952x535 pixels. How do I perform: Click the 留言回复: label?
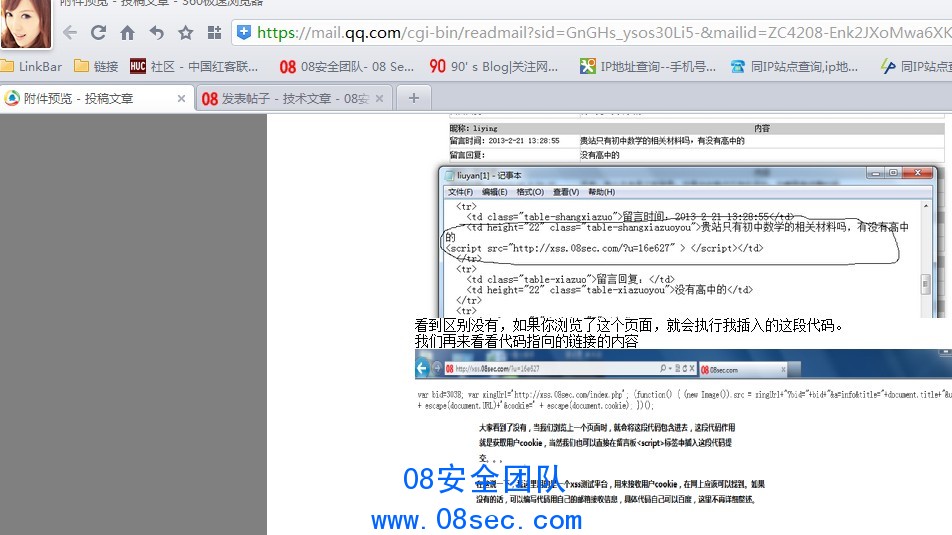tap(467, 155)
